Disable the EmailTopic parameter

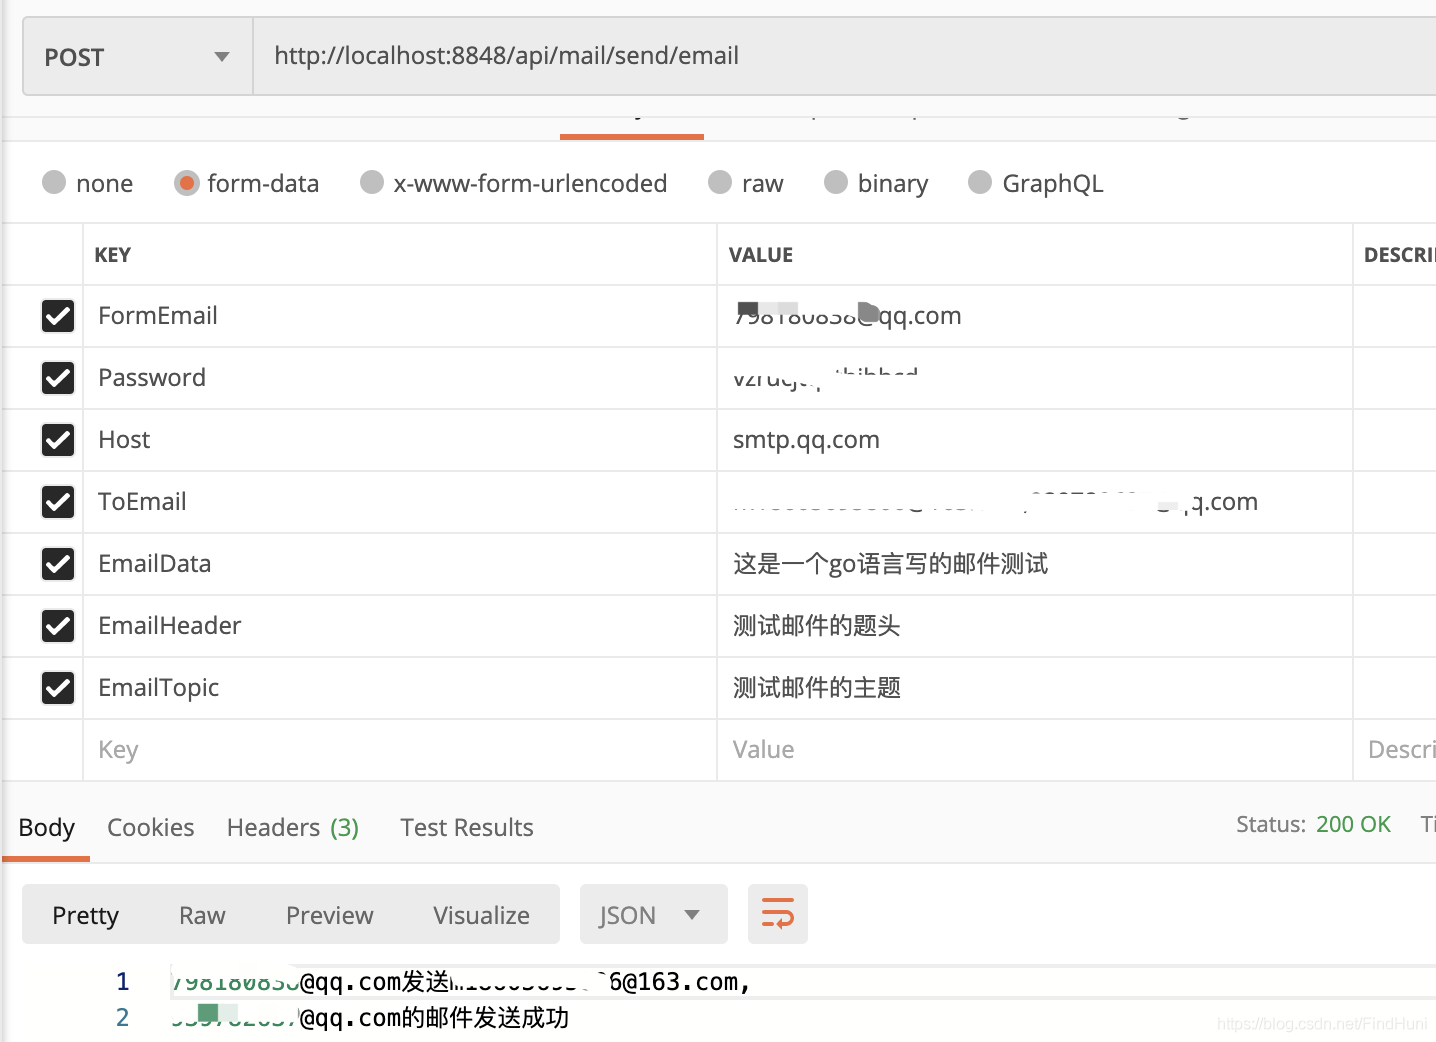(57, 688)
